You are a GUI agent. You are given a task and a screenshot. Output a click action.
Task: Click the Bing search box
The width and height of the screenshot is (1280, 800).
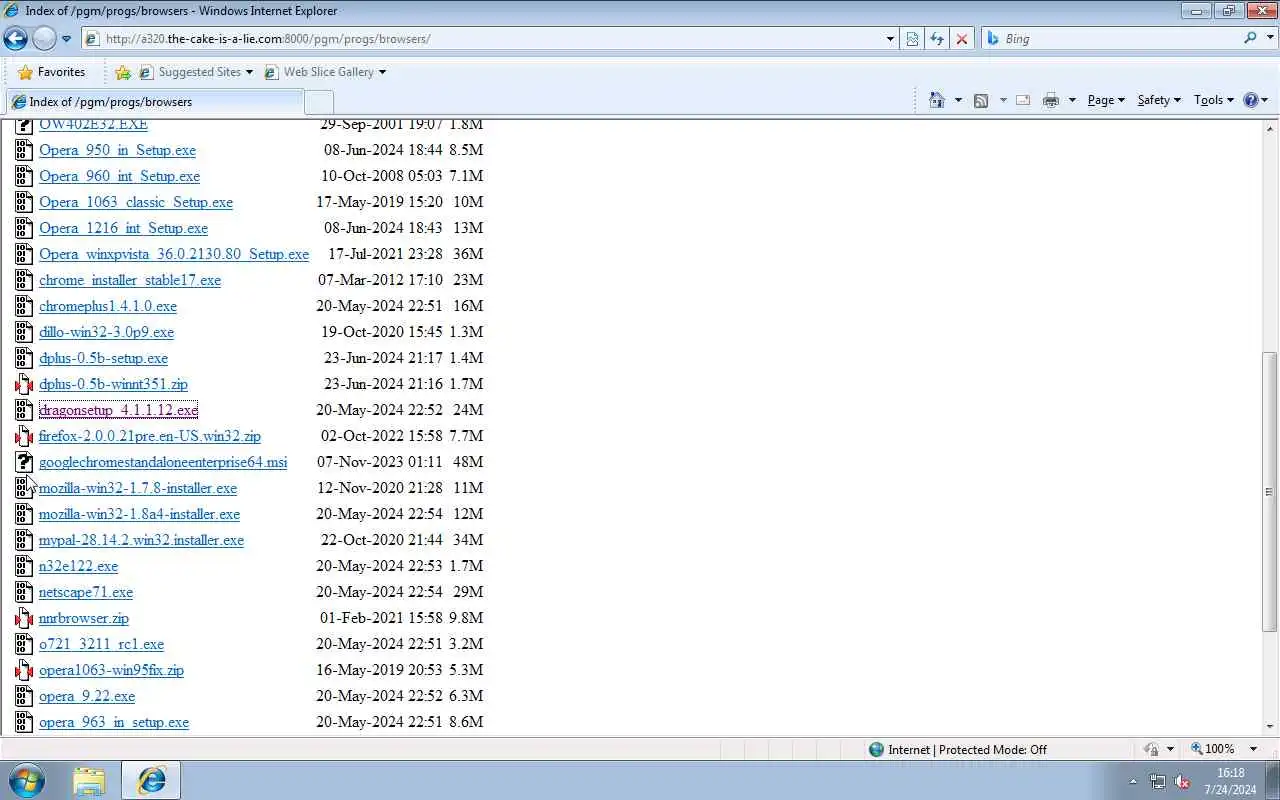[x=1110, y=39]
